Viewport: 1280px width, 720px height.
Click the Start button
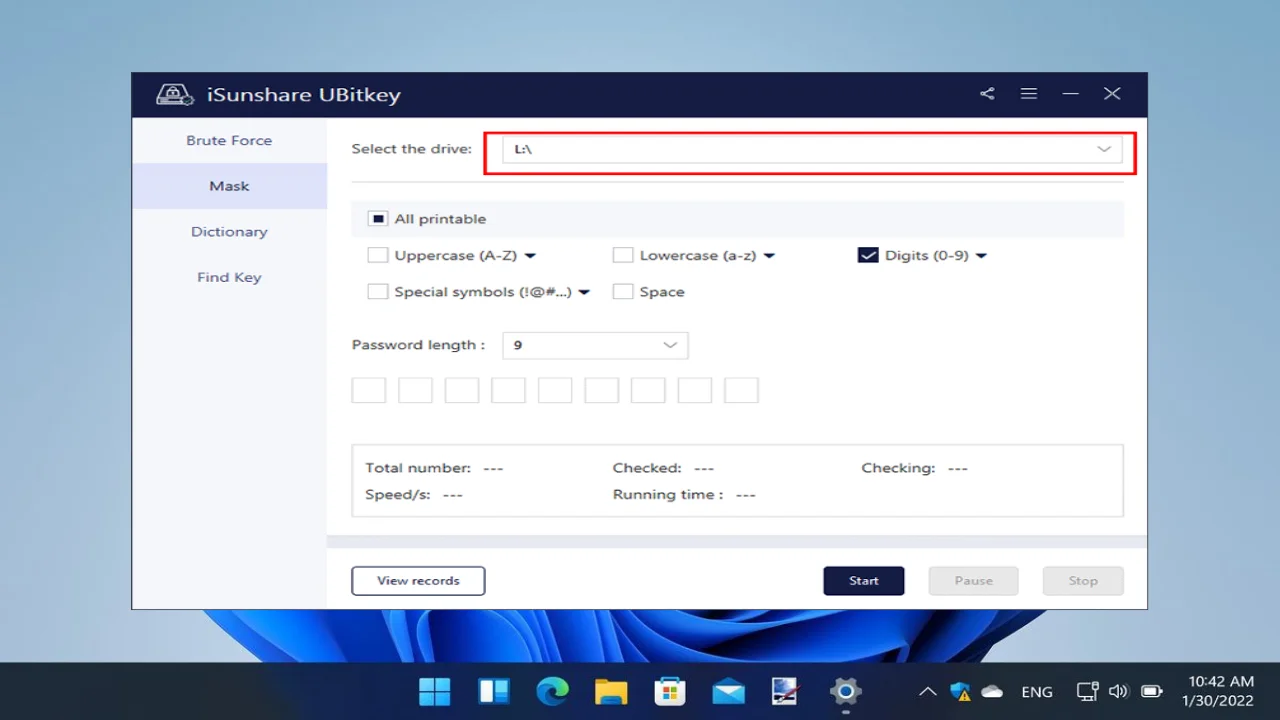click(x=864, y=581)
